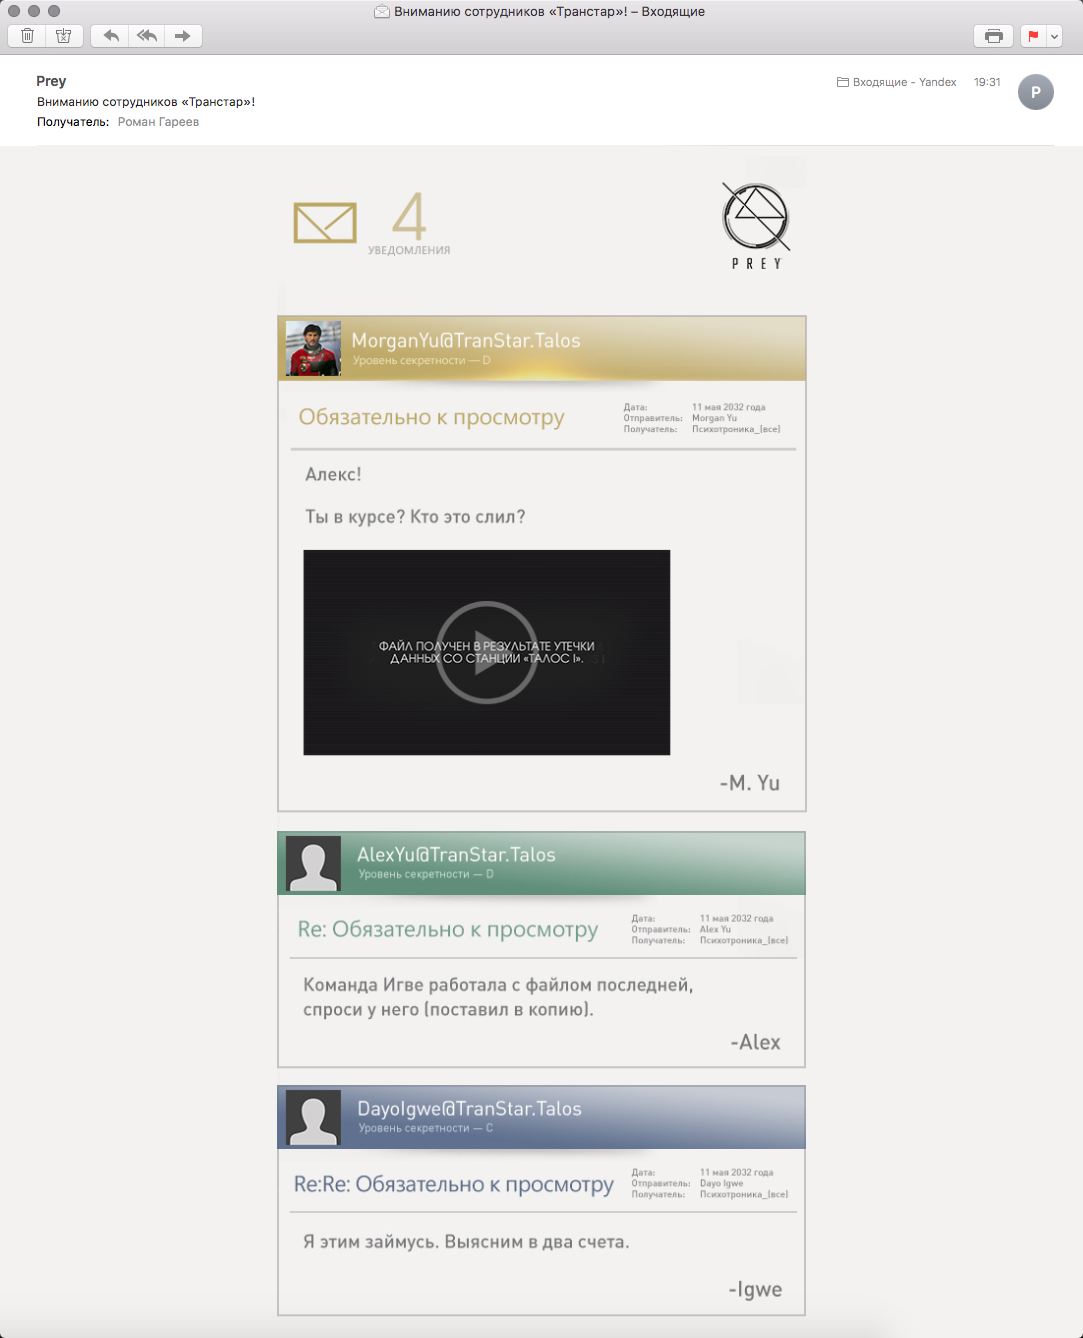Click the text "Команда Игве работала с файлом последней"
The height and width of the screenshot is (1338, 1083).
pyautogui.click(x=498, y=985)
